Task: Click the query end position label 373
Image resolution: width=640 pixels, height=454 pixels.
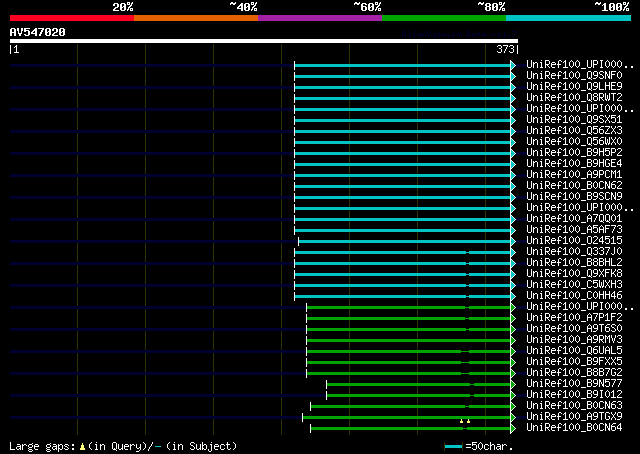Action: (505, 49)
